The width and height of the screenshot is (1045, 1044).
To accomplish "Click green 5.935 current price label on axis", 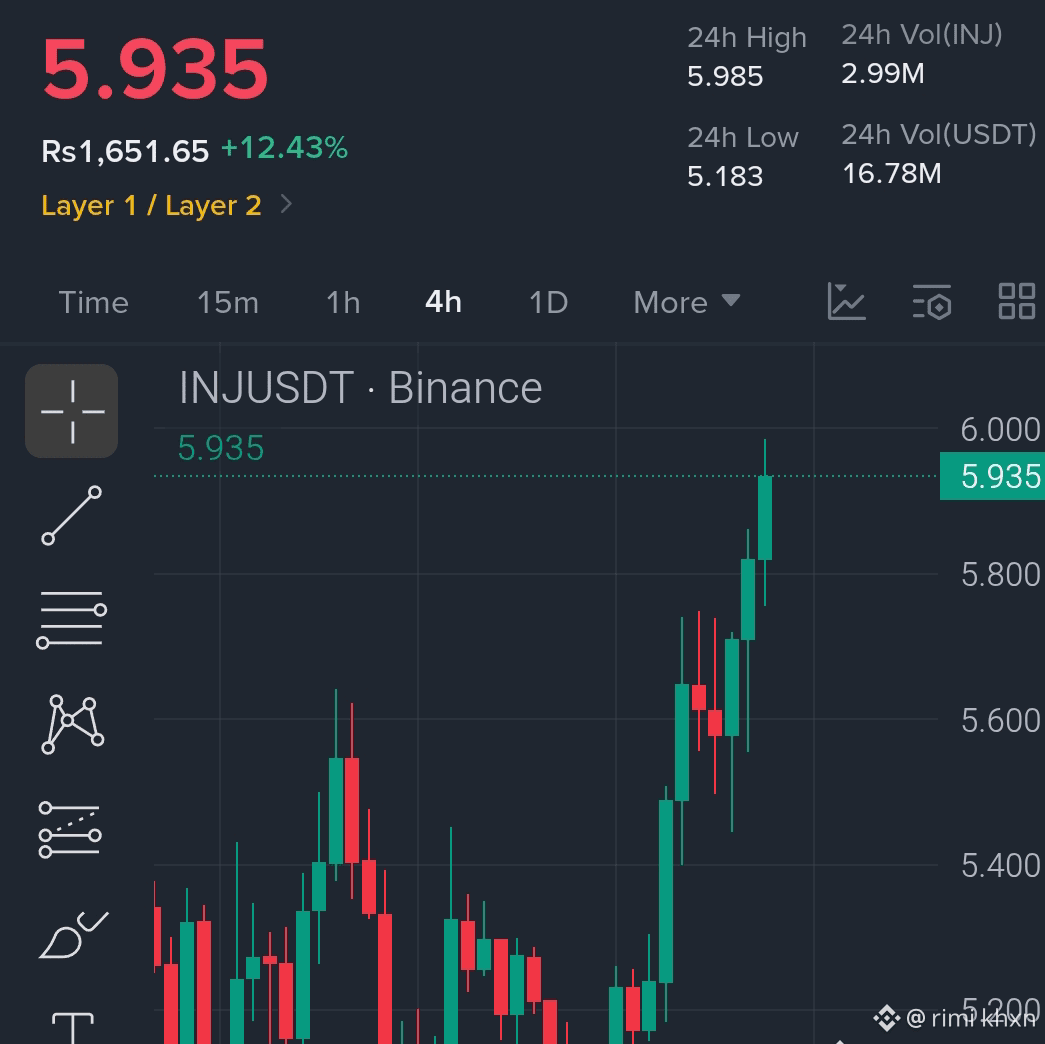I will click(x=992, y=476).
